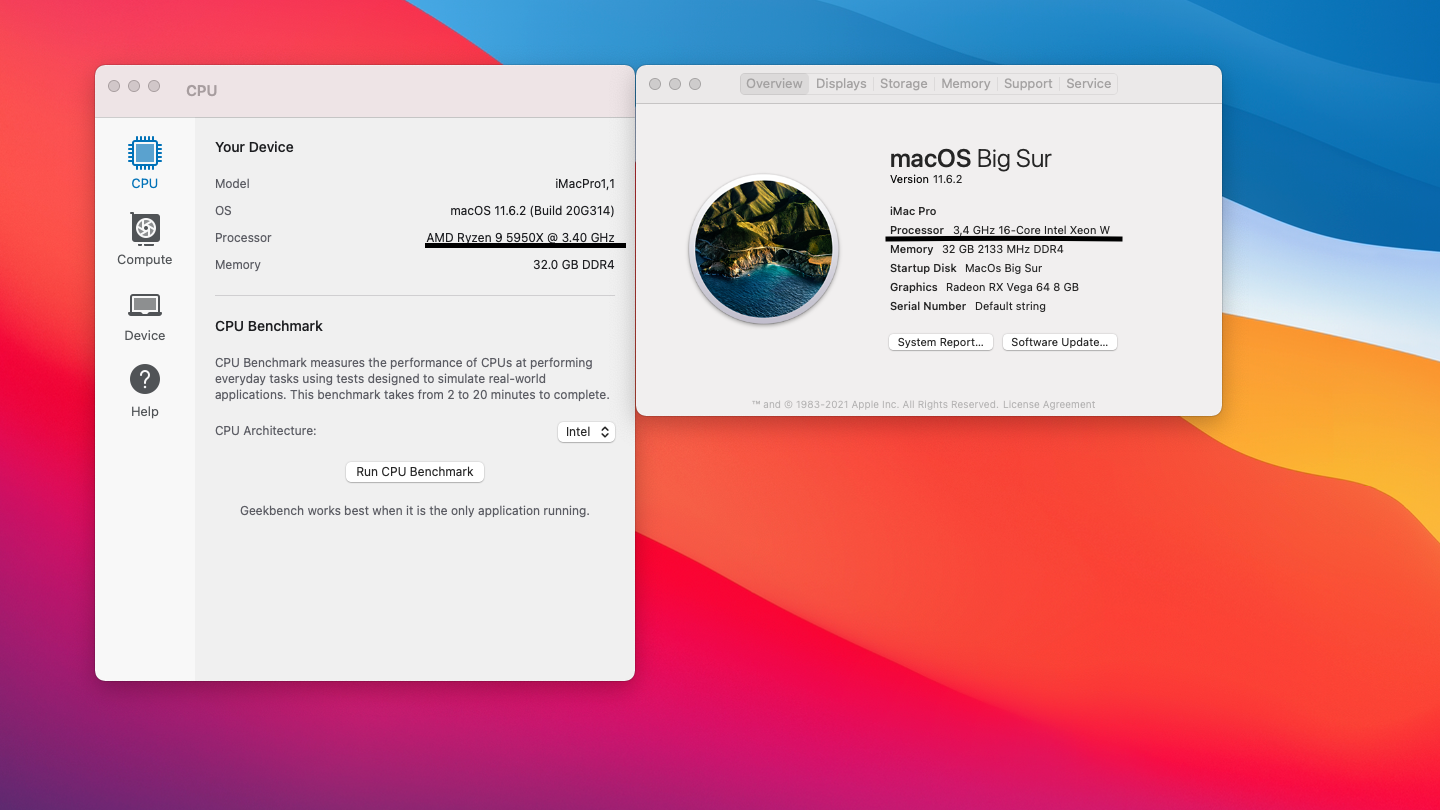Open the Support tab
This screenshot has width=1440, height=810.
pos(1028,84)
